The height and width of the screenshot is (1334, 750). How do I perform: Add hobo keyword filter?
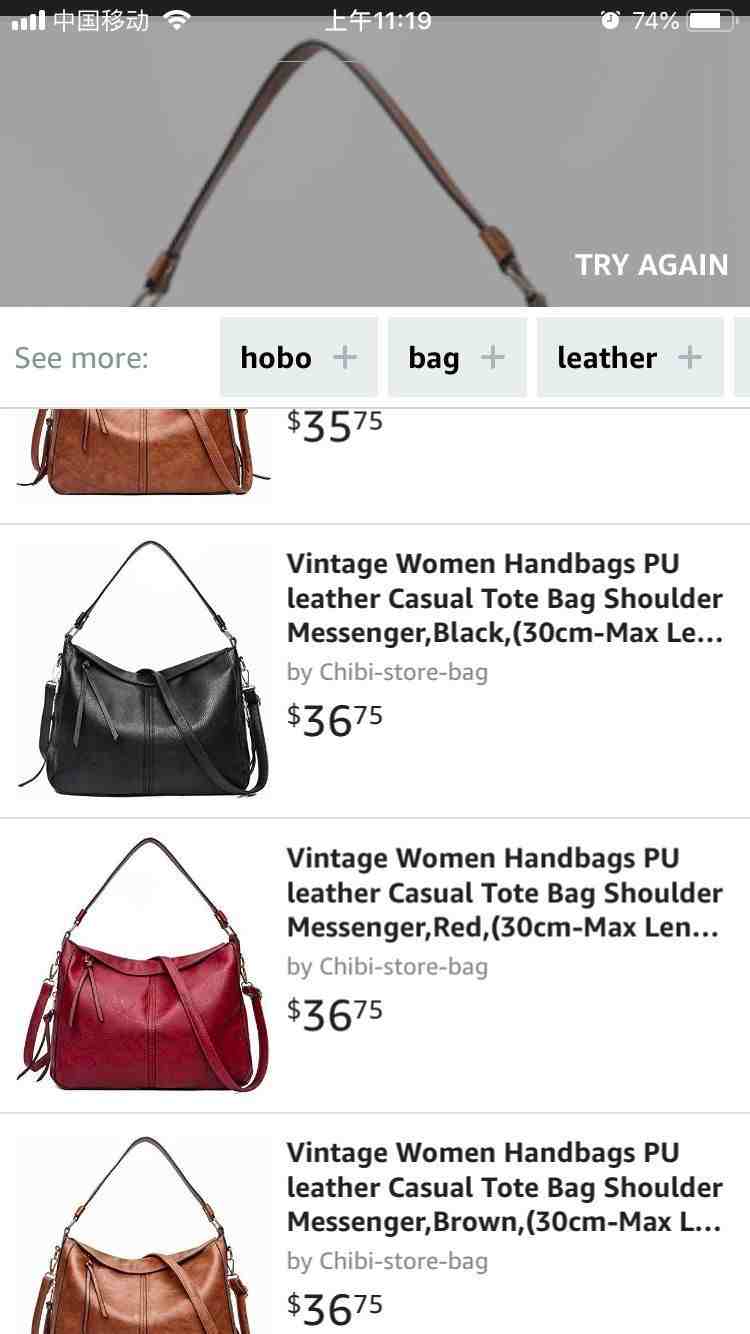coord(299,357)
